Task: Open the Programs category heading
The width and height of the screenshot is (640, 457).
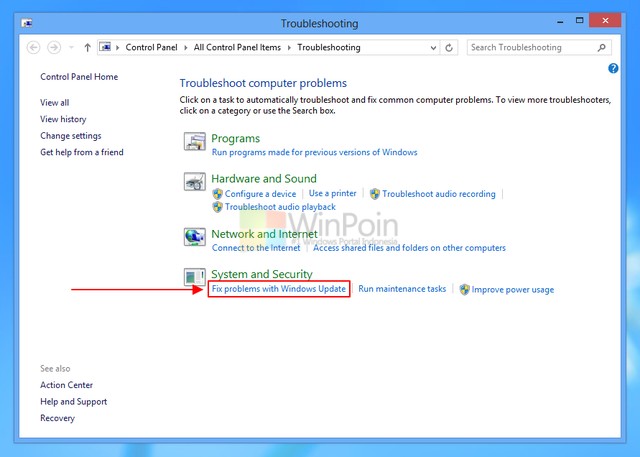Action: pos(236,138)
